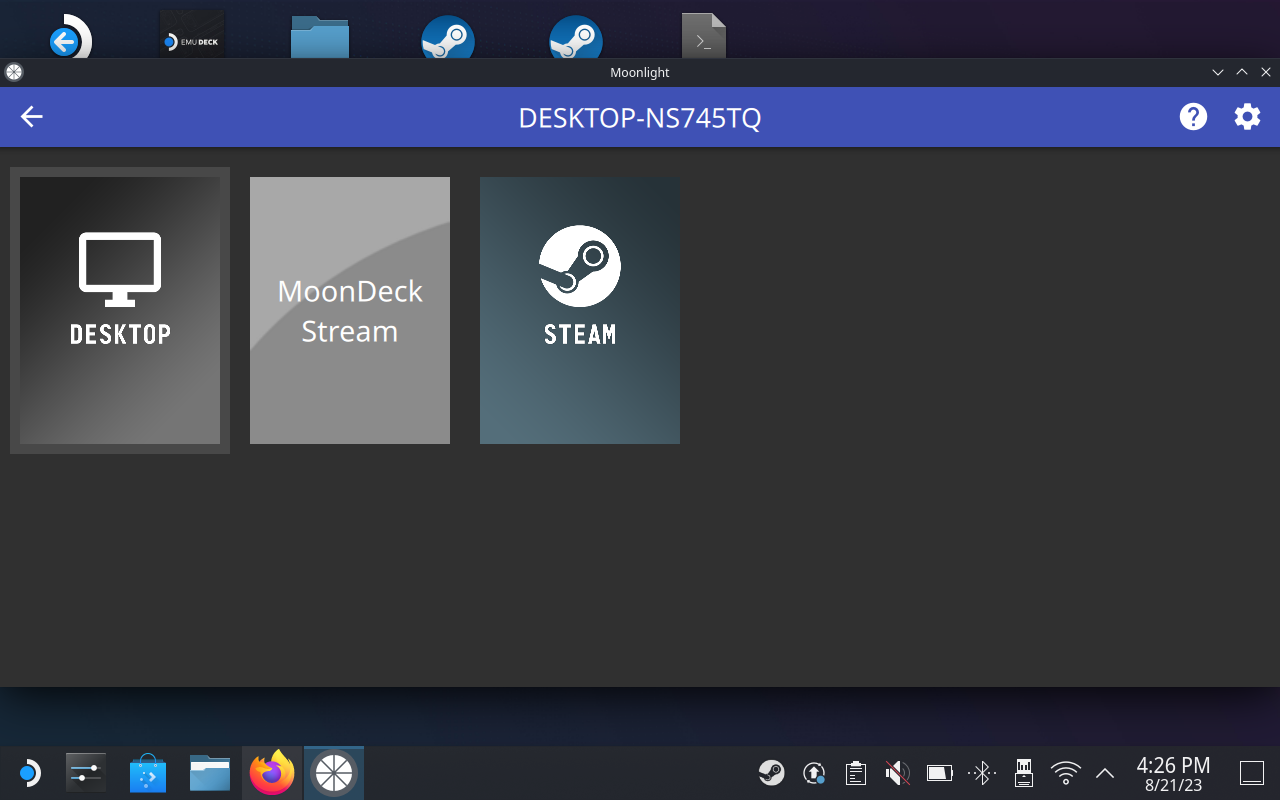
Task: Open the Bluetooth tray icon
Action: pyautogui.click(x=981, y=773)
